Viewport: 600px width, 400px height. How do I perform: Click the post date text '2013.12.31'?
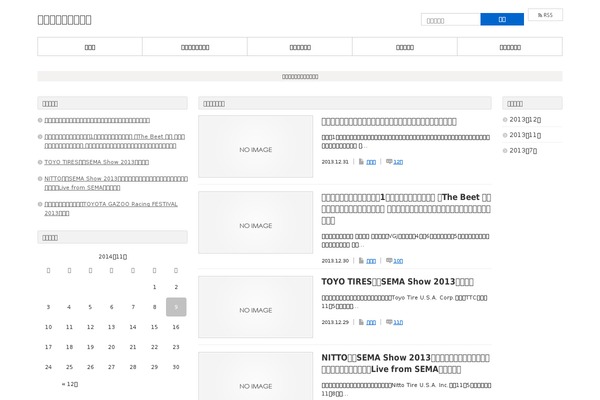tap(335, 162)
